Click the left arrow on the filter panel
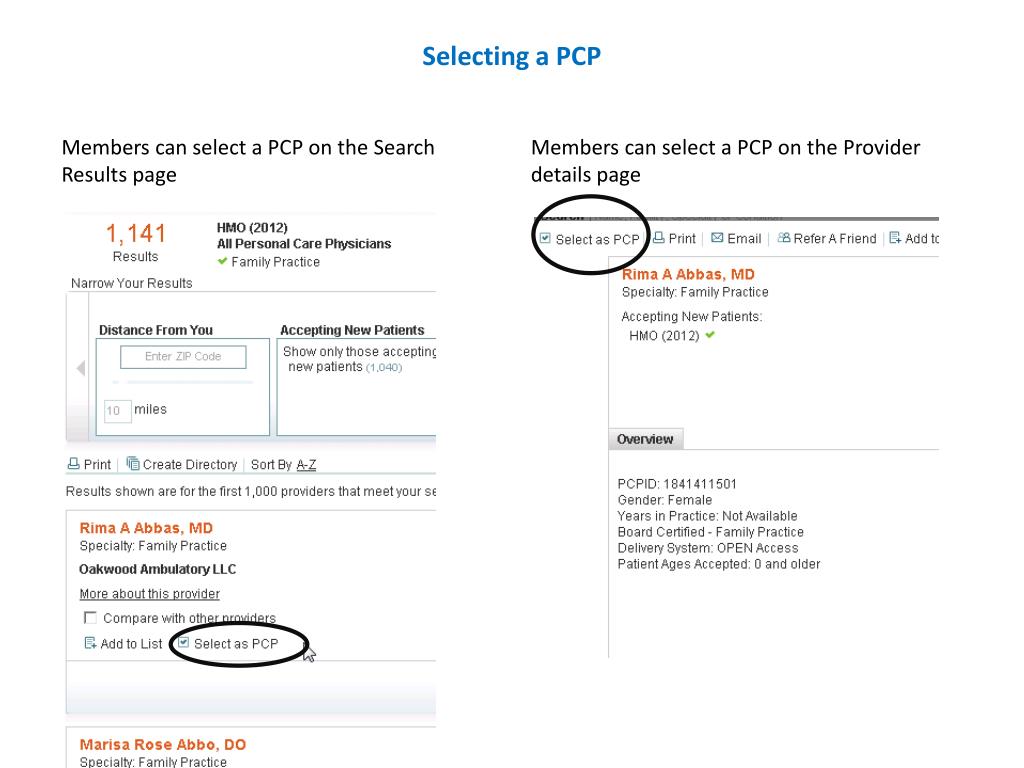The height and width of the screenshot is (768, 1024). [x=81, y=368]
